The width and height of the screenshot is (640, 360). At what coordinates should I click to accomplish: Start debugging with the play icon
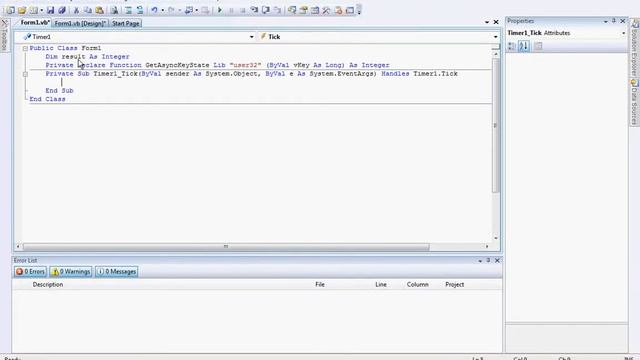[220, 10]
